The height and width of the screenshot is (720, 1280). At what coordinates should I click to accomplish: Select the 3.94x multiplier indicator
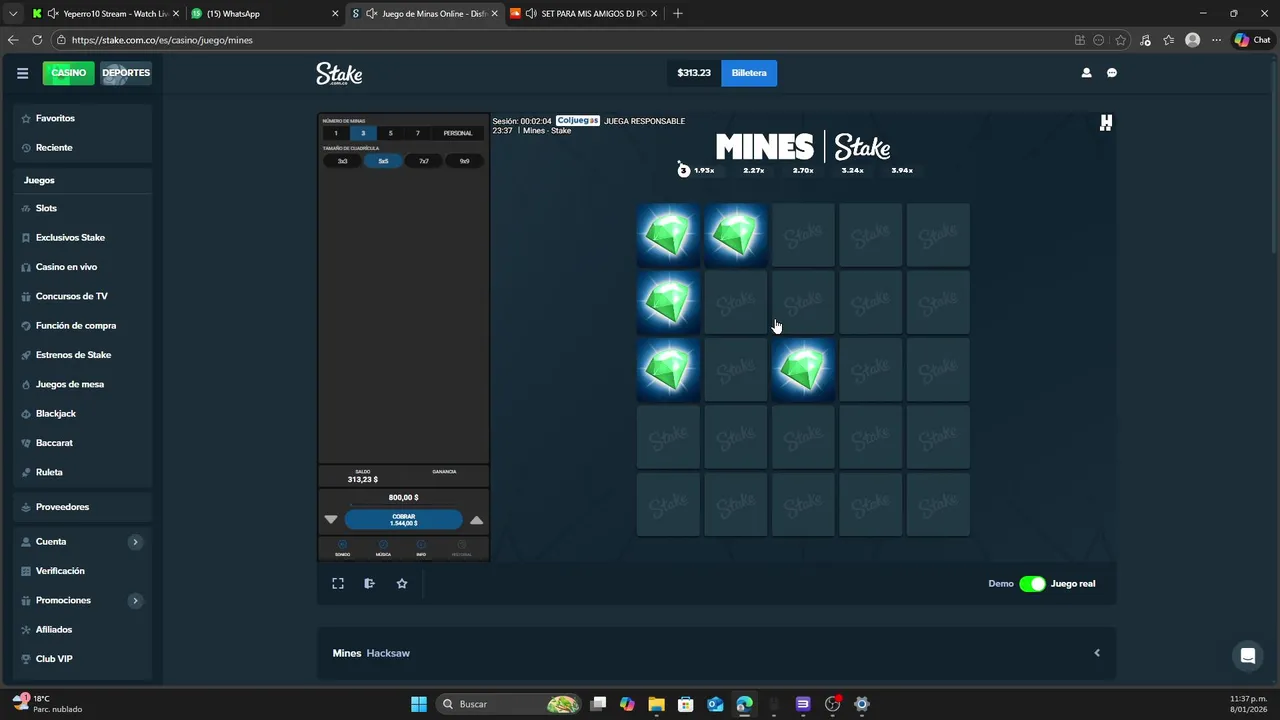[x=902, y=171]
